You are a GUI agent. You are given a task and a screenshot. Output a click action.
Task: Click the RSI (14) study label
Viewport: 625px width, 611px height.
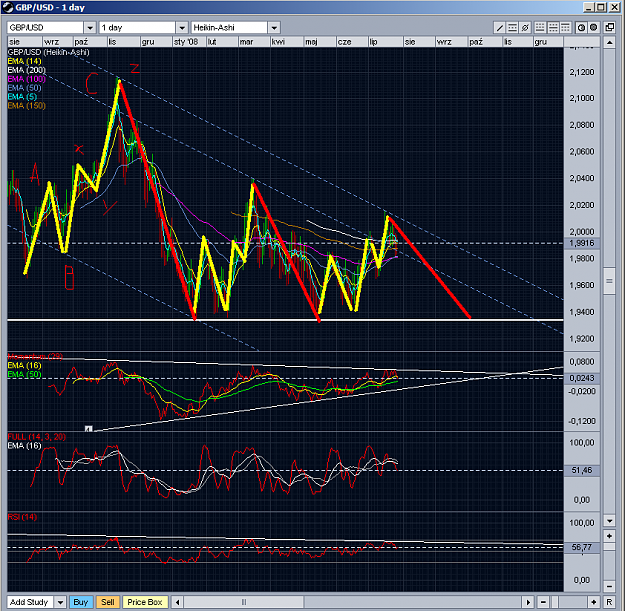(x=22, y=517)
